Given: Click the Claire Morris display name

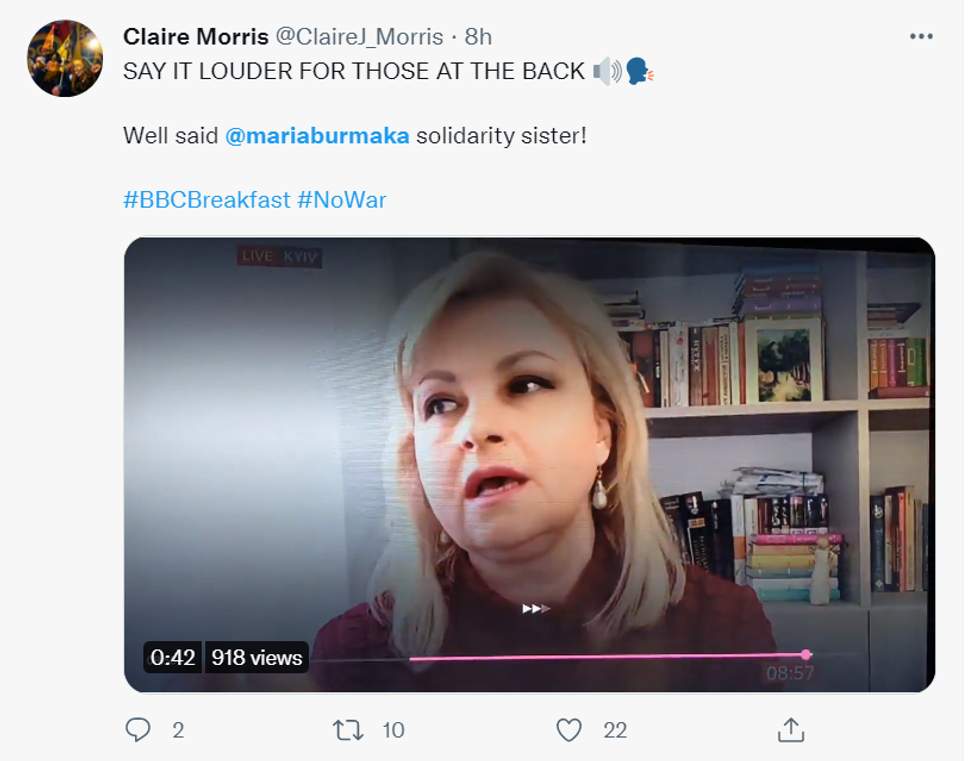Looking at the screenshot, I should [x=195, y=37].
